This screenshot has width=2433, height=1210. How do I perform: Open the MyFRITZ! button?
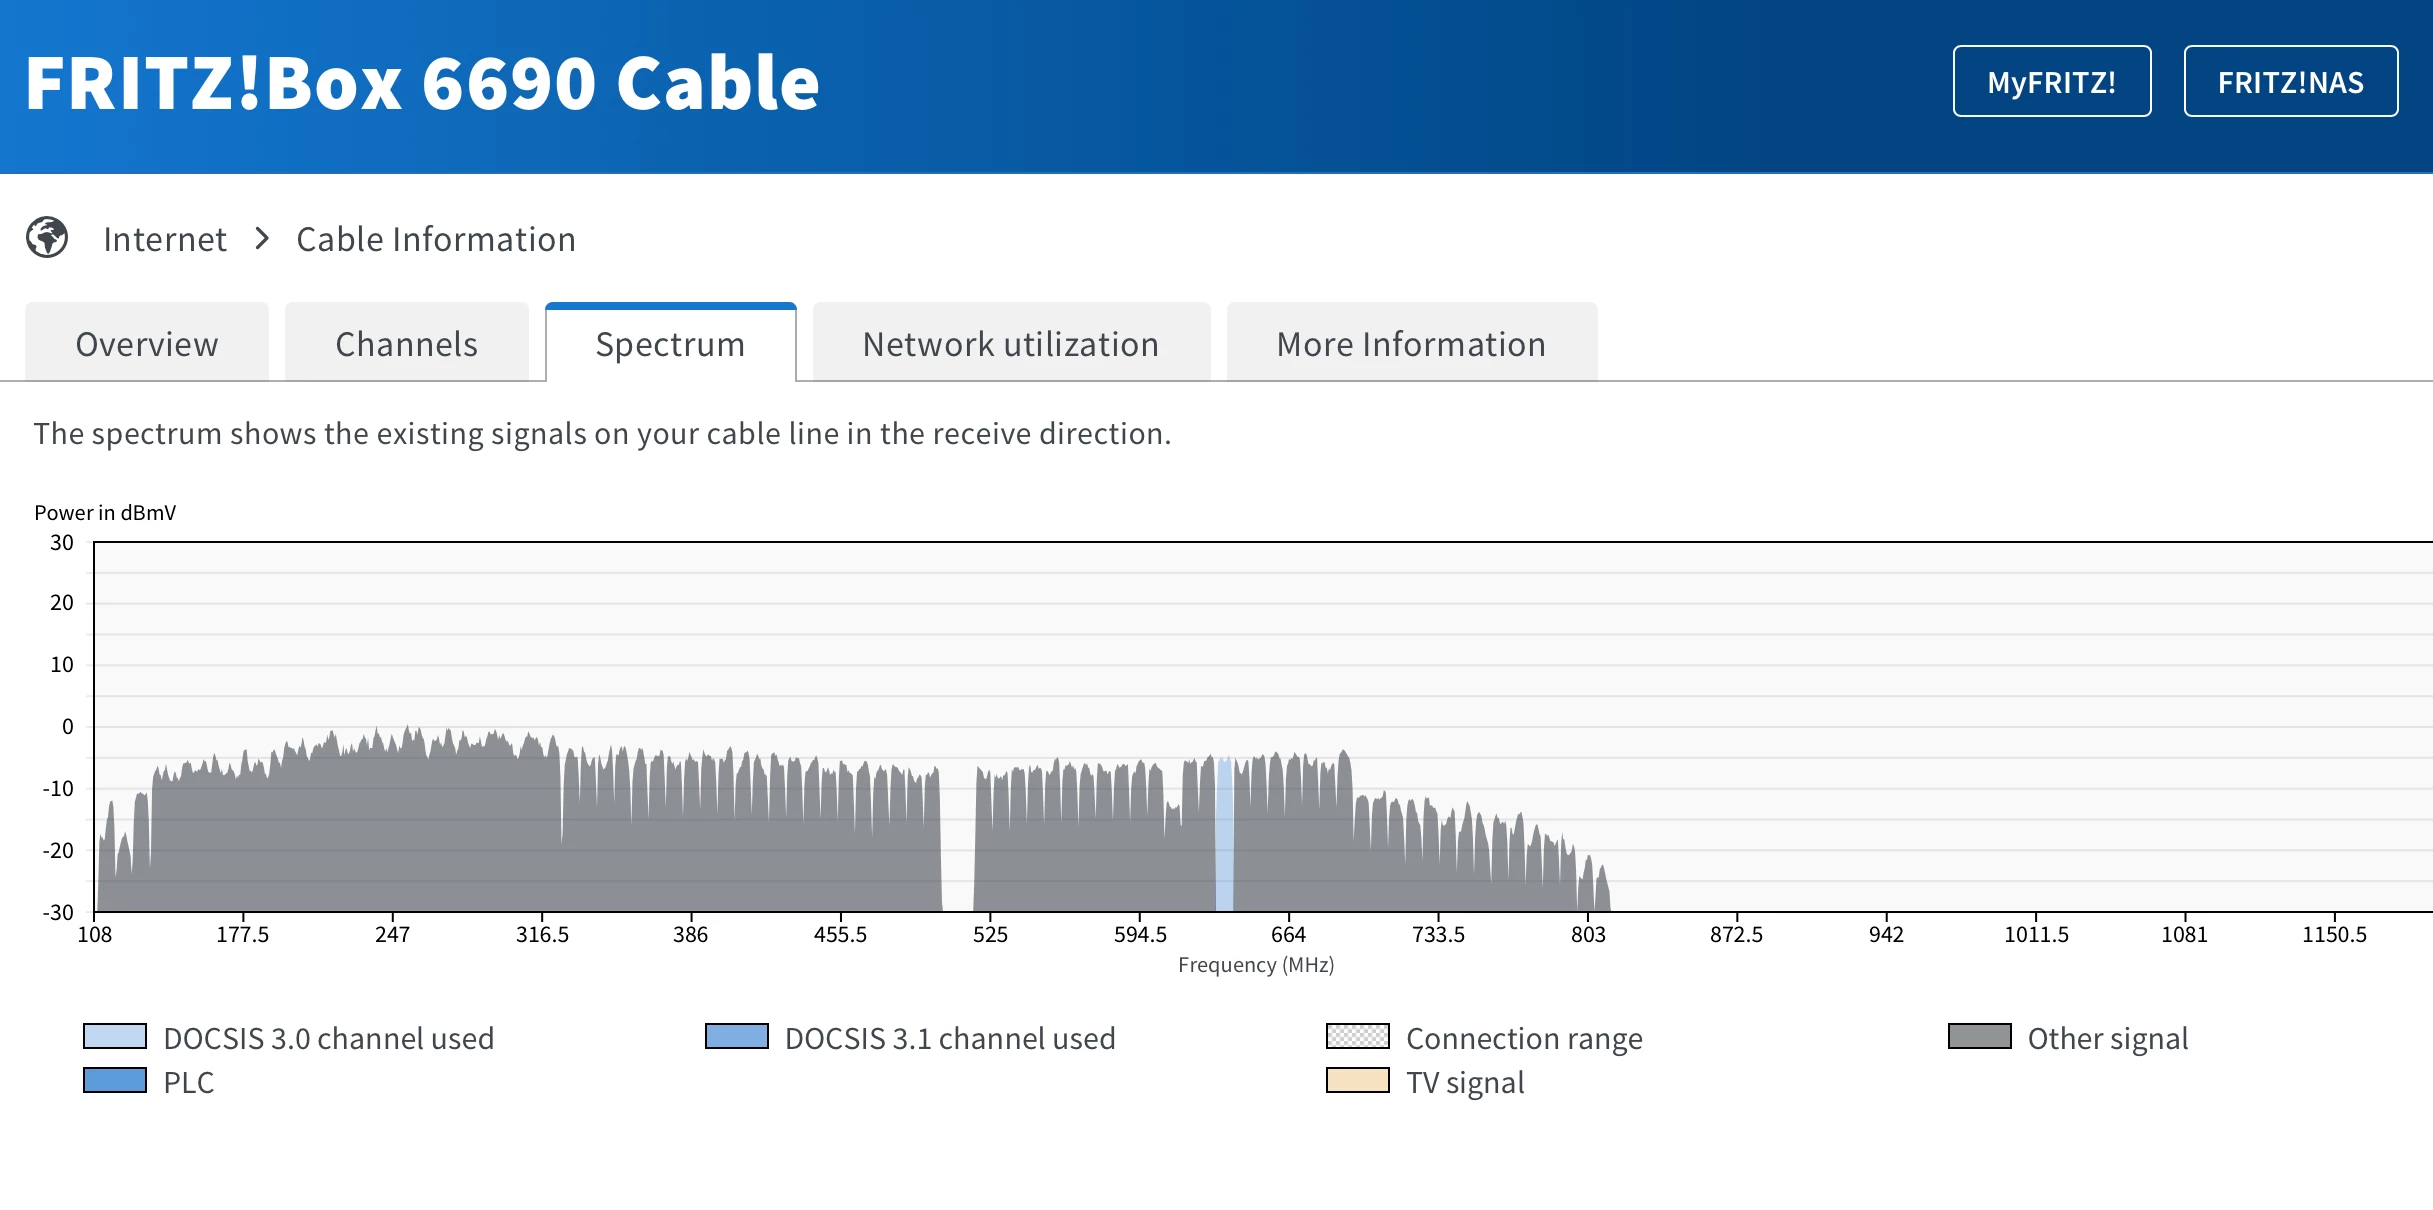point(2051,82)
